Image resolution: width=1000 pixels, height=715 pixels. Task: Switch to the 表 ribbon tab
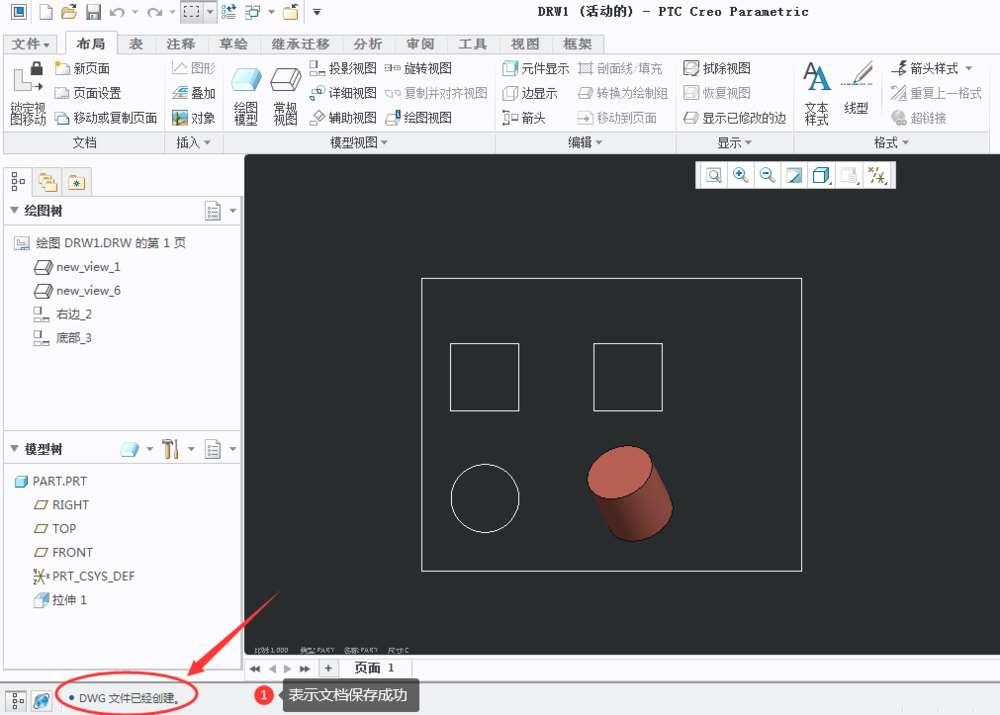click(x=136, y=44)
